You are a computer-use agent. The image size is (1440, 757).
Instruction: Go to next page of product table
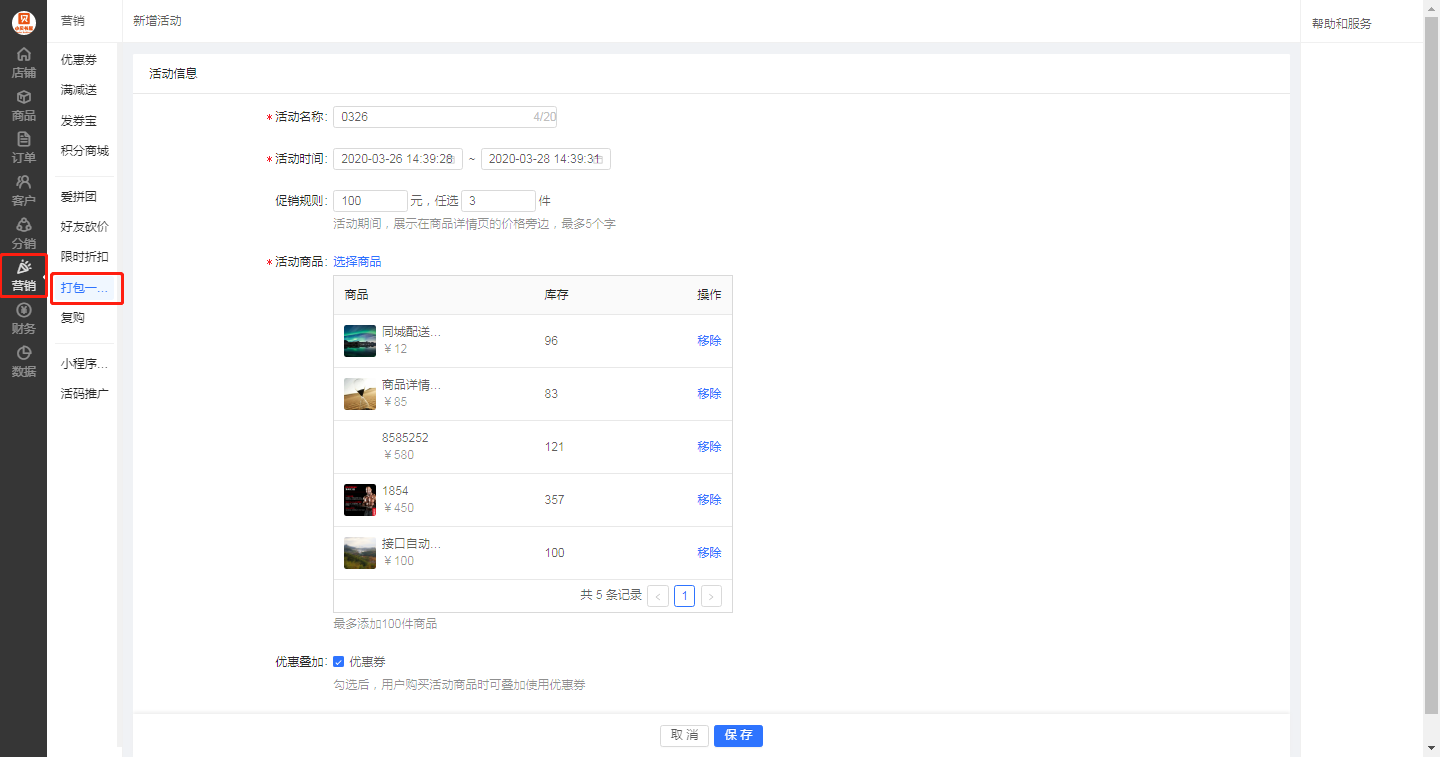pos(711,596)
